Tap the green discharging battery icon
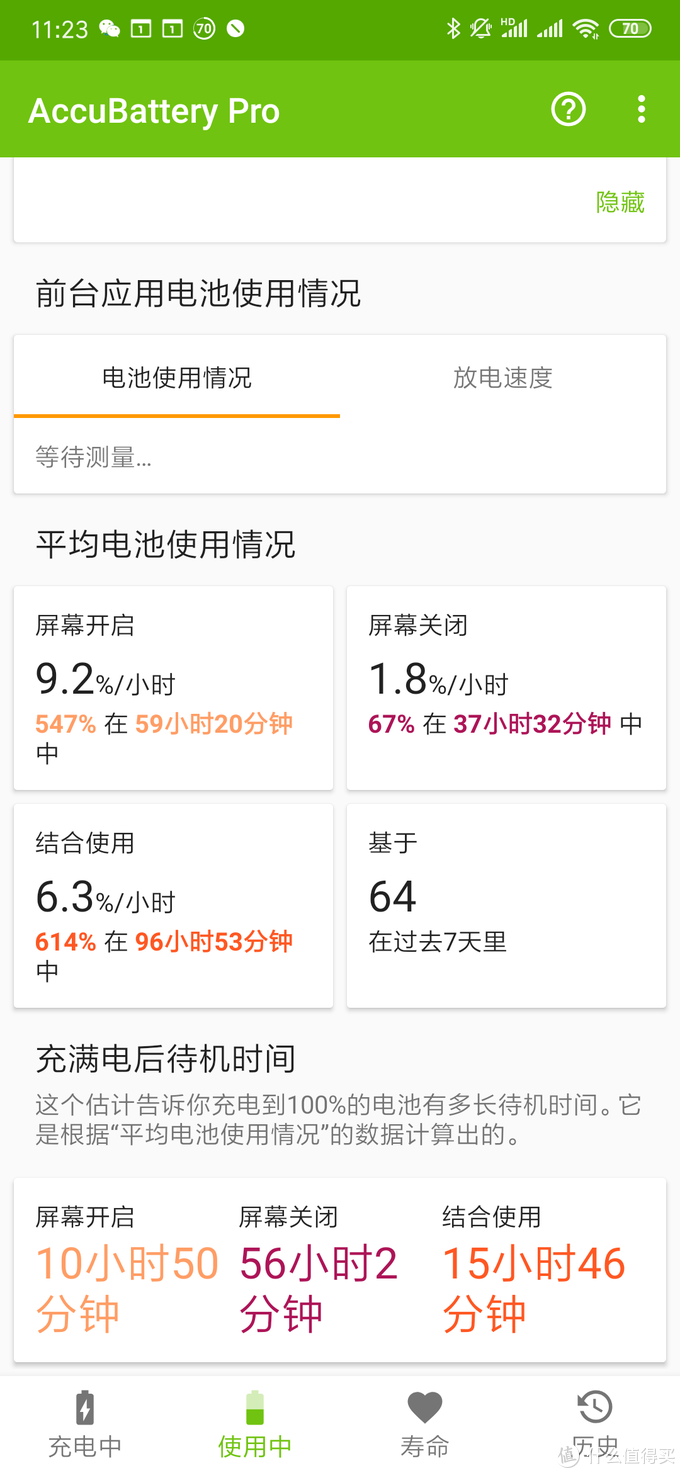The width and height of the screenshot is (680, 1473). [255, 1407]
